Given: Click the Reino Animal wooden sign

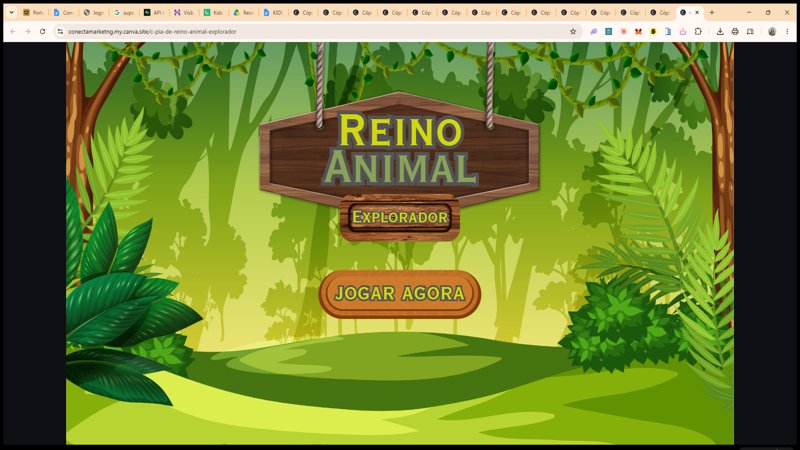Looking at the screenshot, I should [x=399, y=149].
